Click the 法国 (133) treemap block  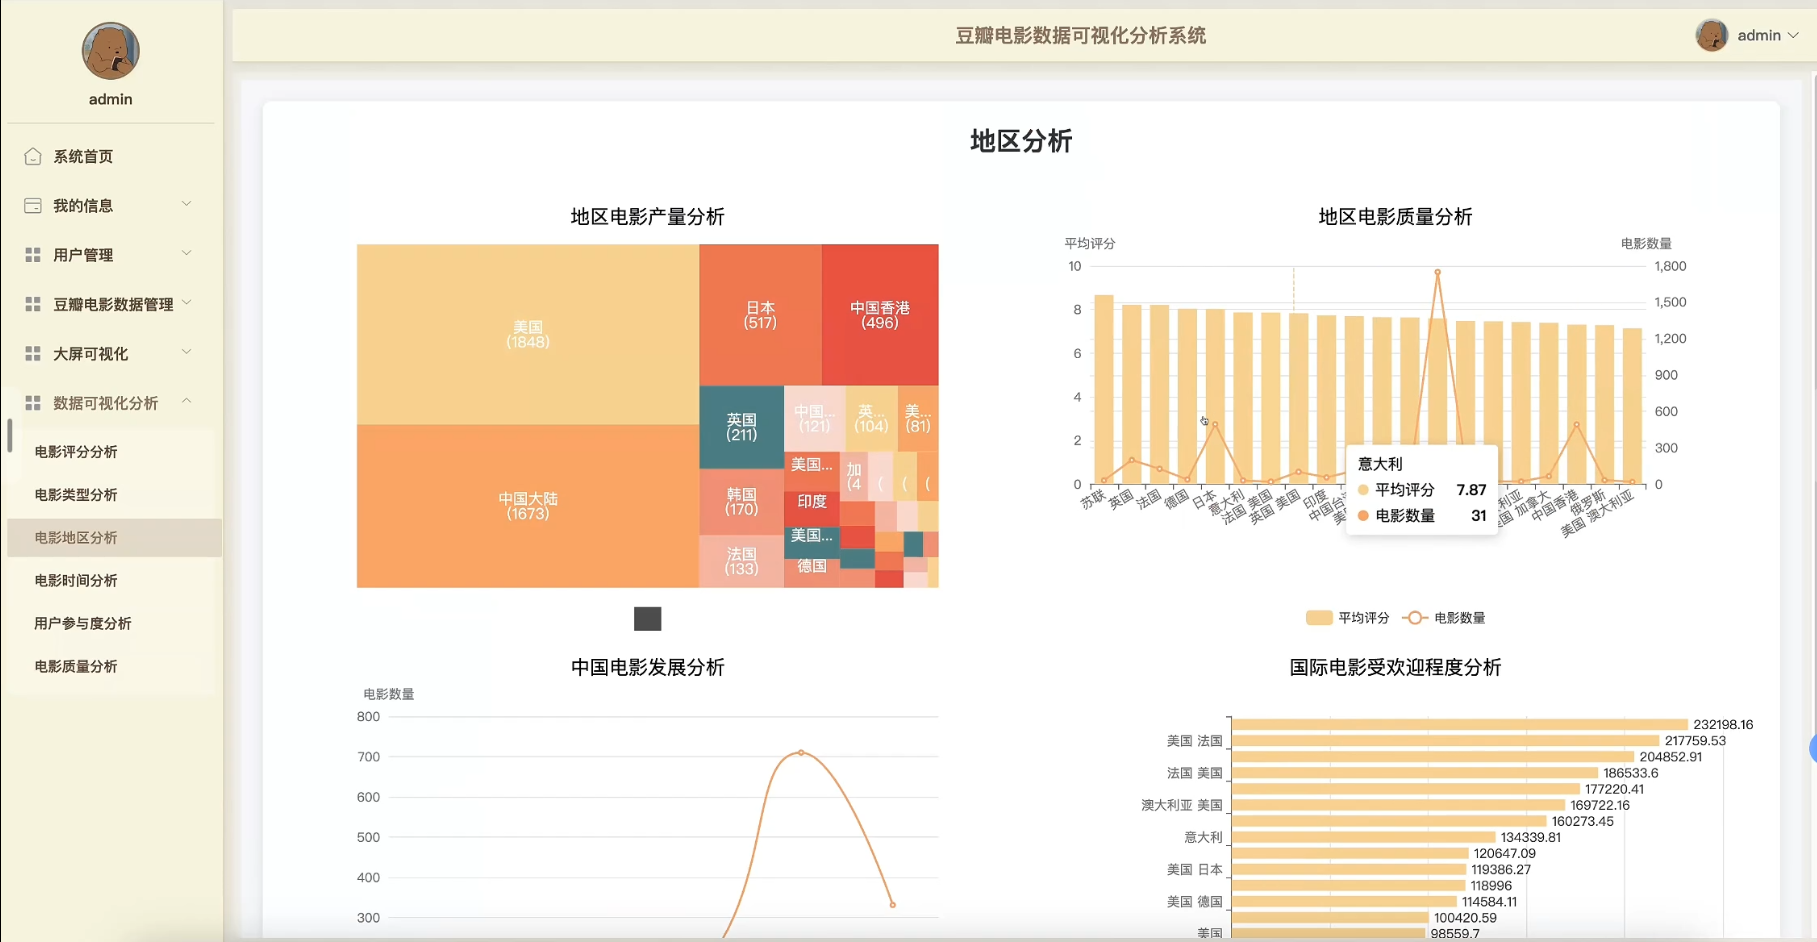(x=741, y=561)
